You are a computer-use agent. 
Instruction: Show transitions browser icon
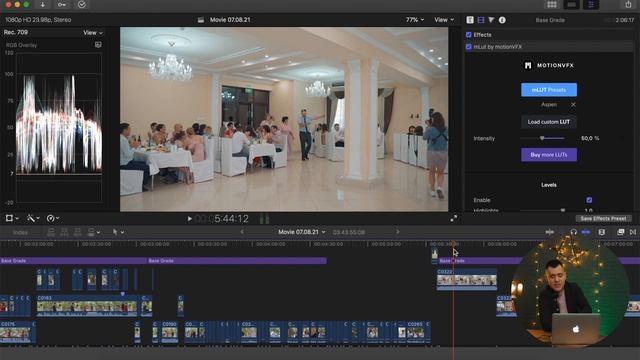click(x=633, y=232)
